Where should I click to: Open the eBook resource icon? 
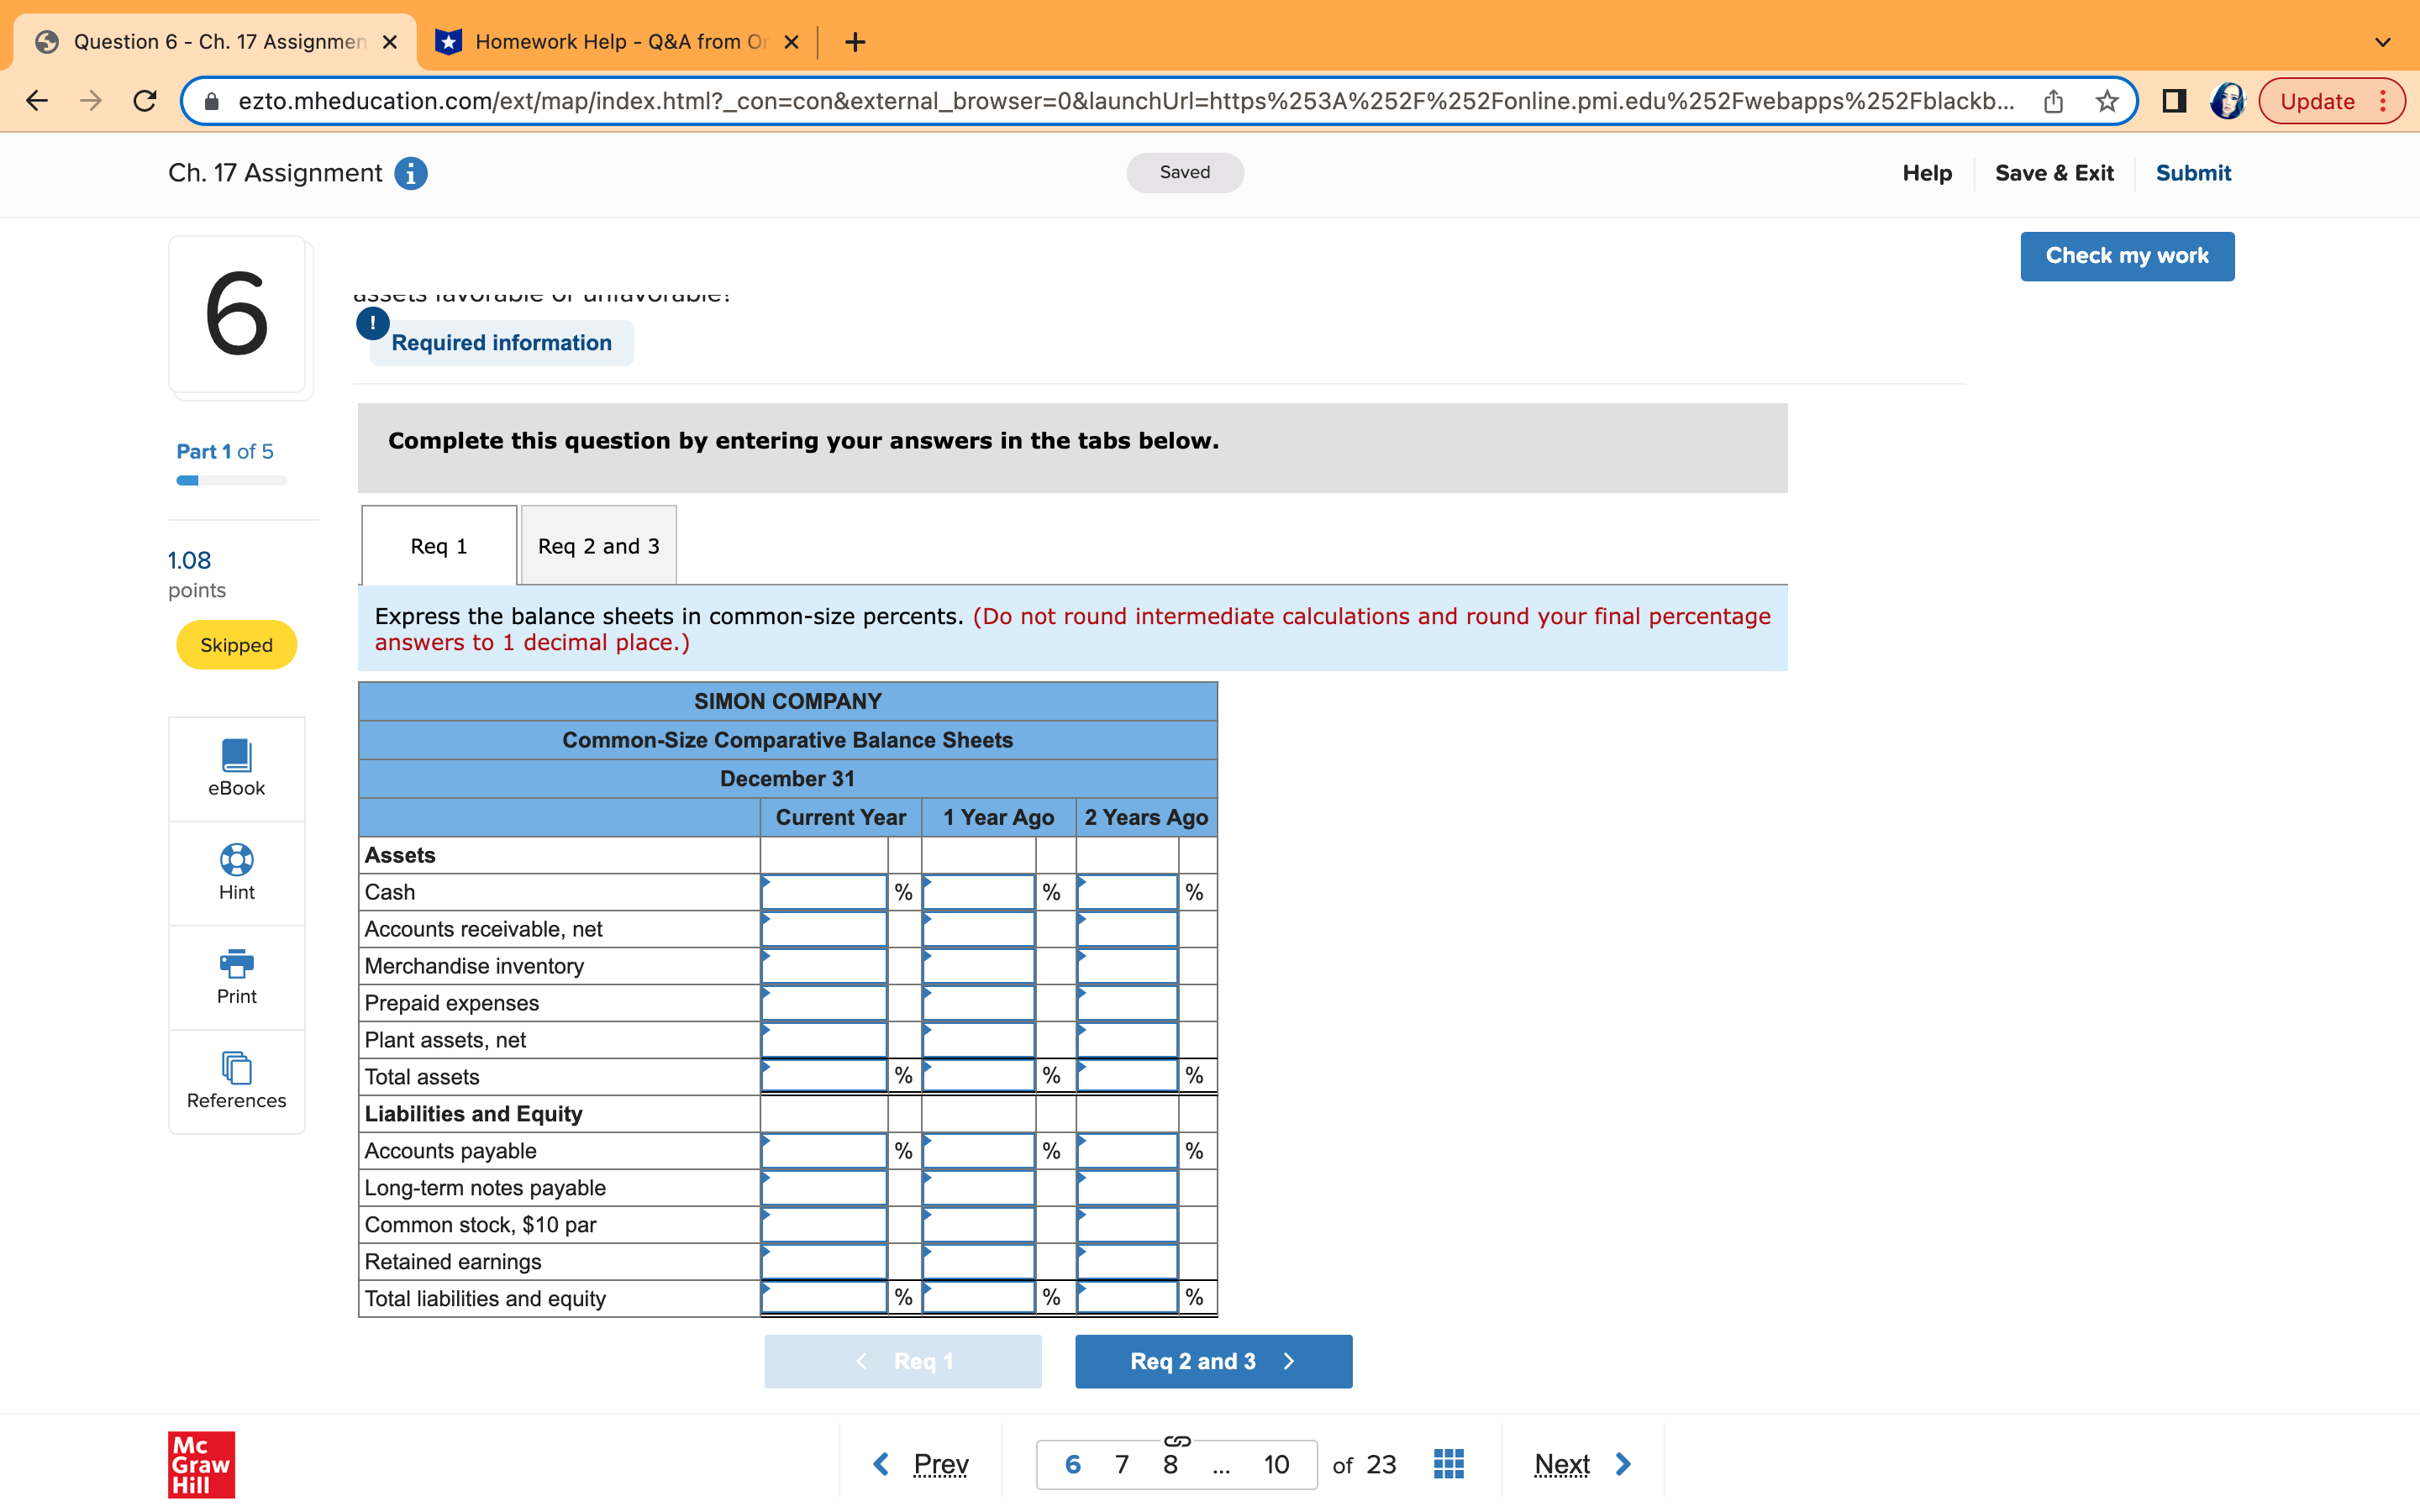236,756
